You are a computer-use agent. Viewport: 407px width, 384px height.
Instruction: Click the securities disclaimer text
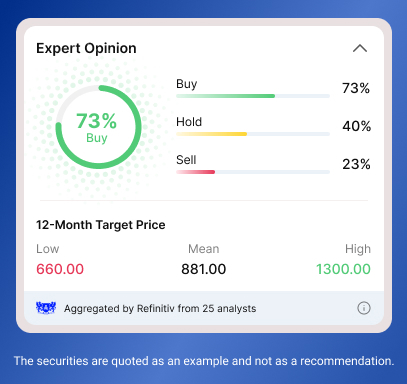click(x=204, y=361)
